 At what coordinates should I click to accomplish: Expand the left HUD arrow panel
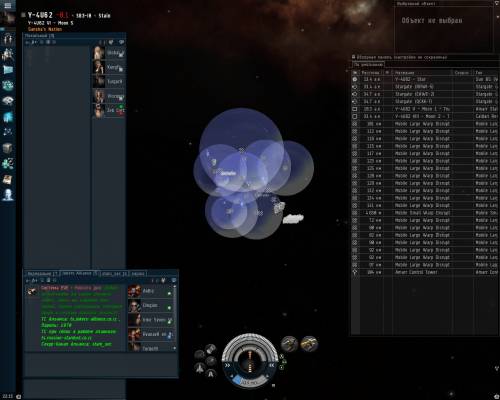click(228, 365)
